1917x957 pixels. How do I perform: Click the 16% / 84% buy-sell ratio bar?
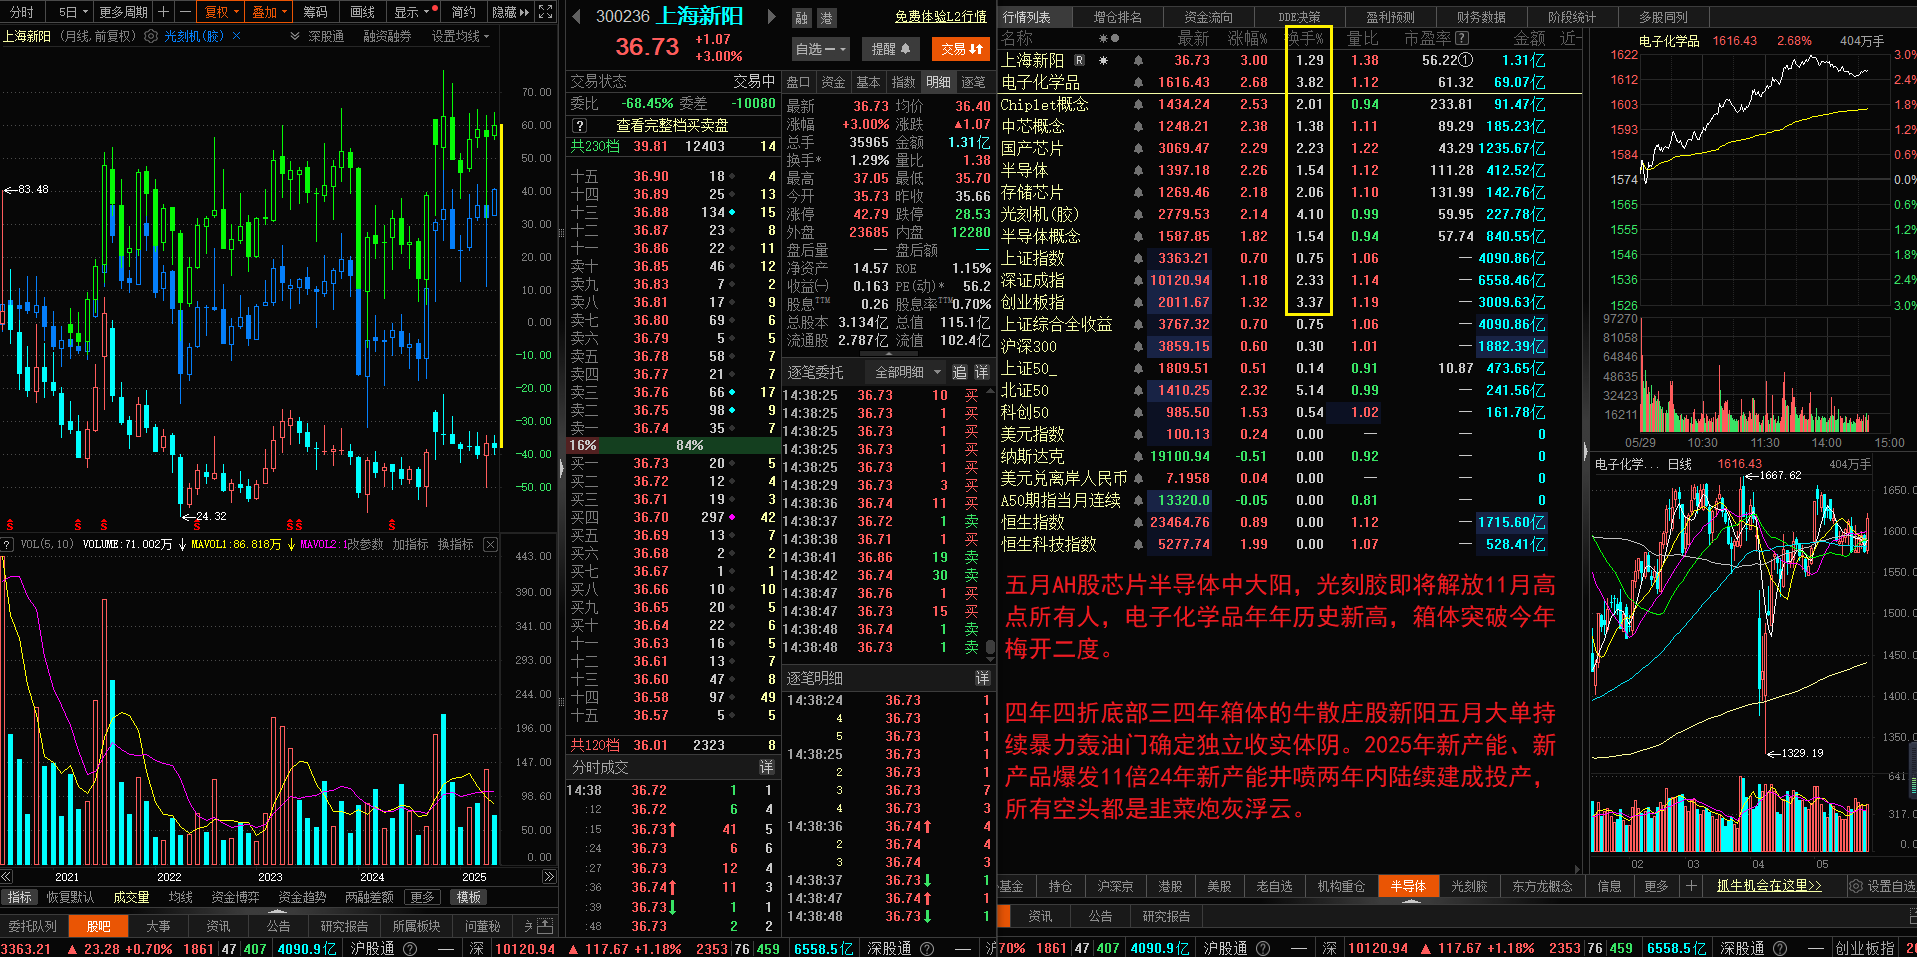tap(672, 445)
